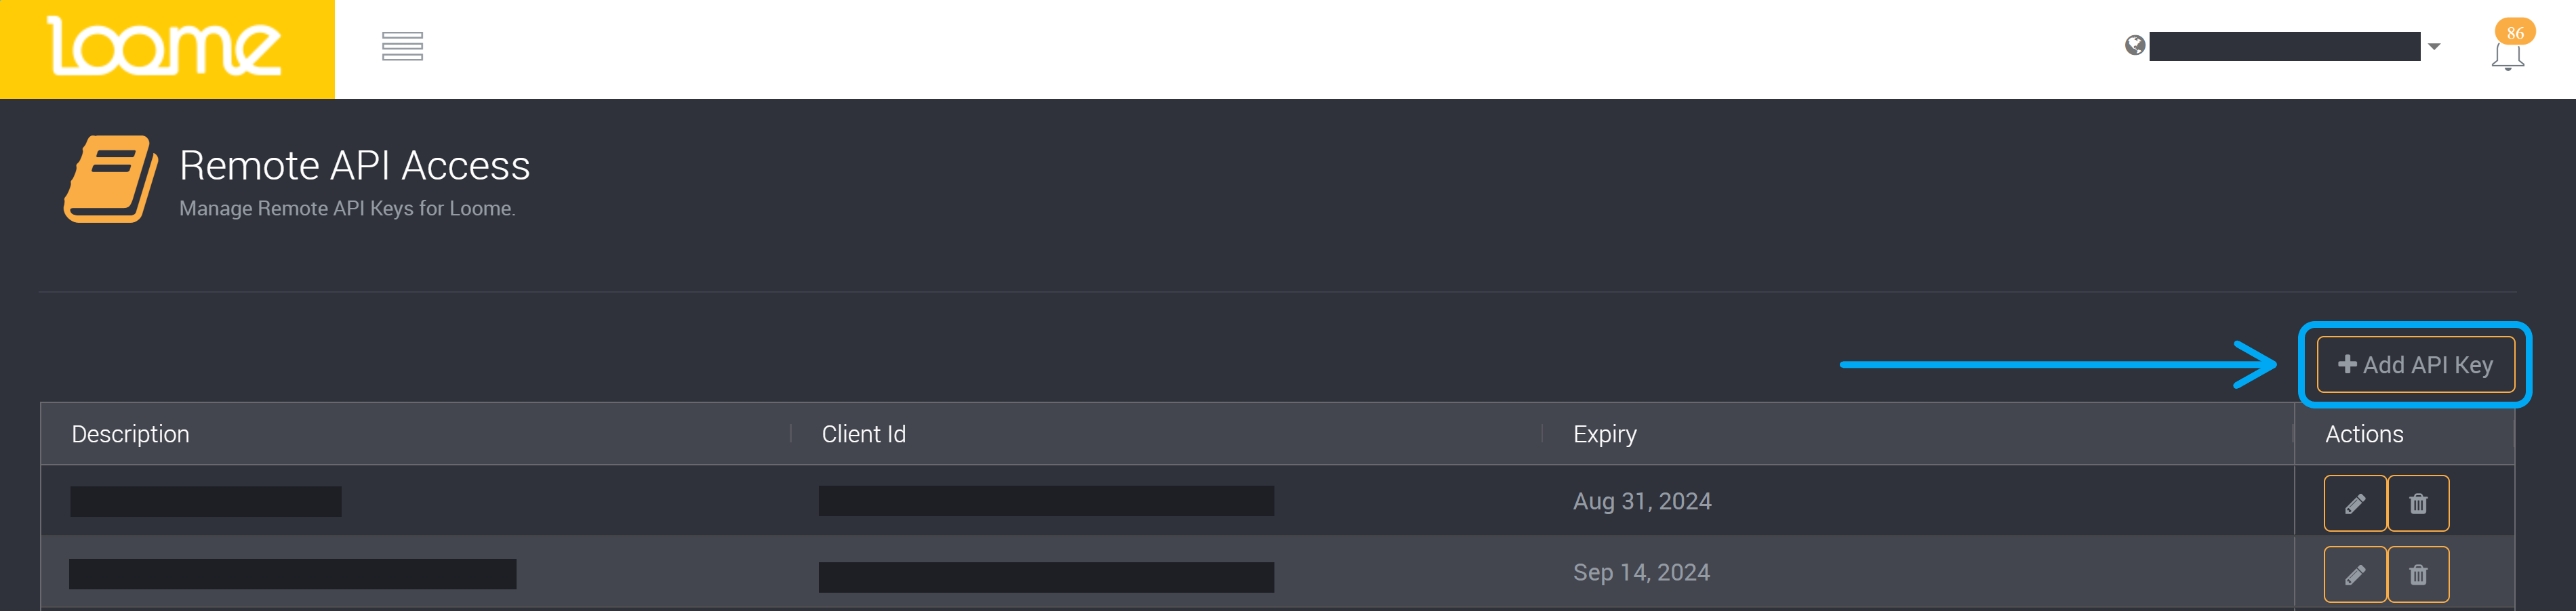Click the Remote API Access book icon
This screenshot has height=611, width=2576.
[111, 179]
